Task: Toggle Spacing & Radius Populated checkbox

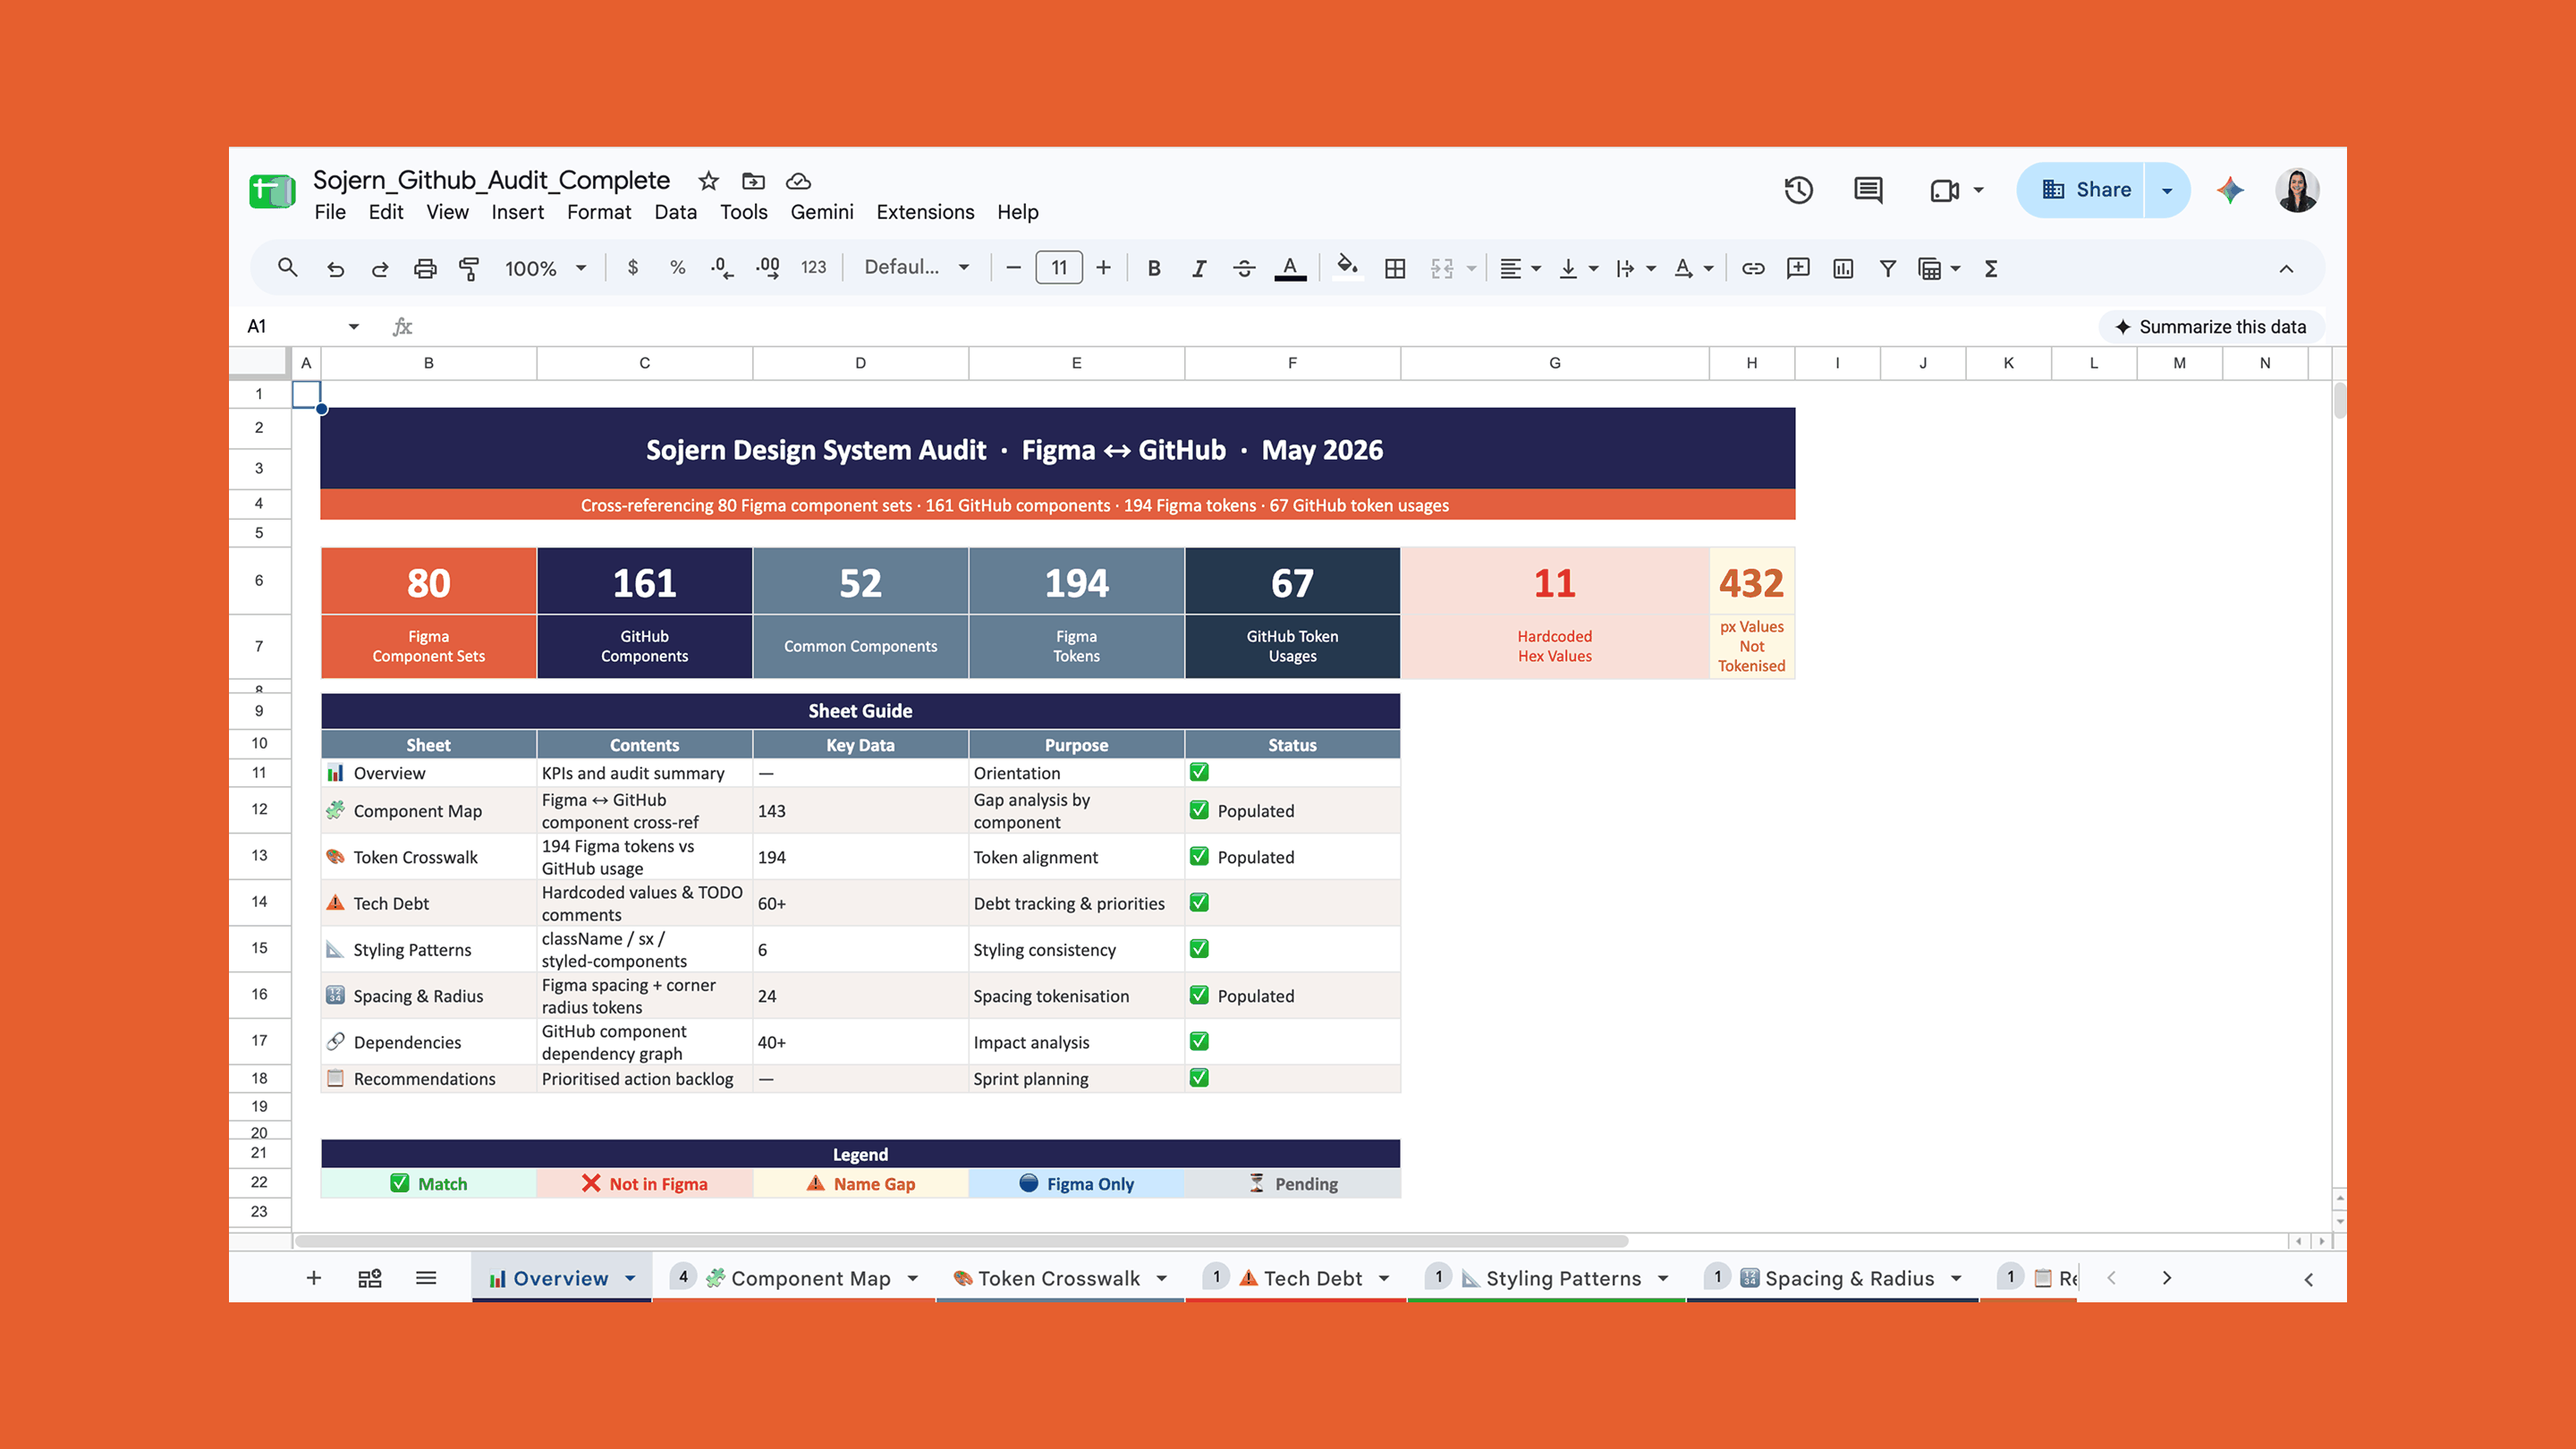Action: click(x=1199, y=995)
